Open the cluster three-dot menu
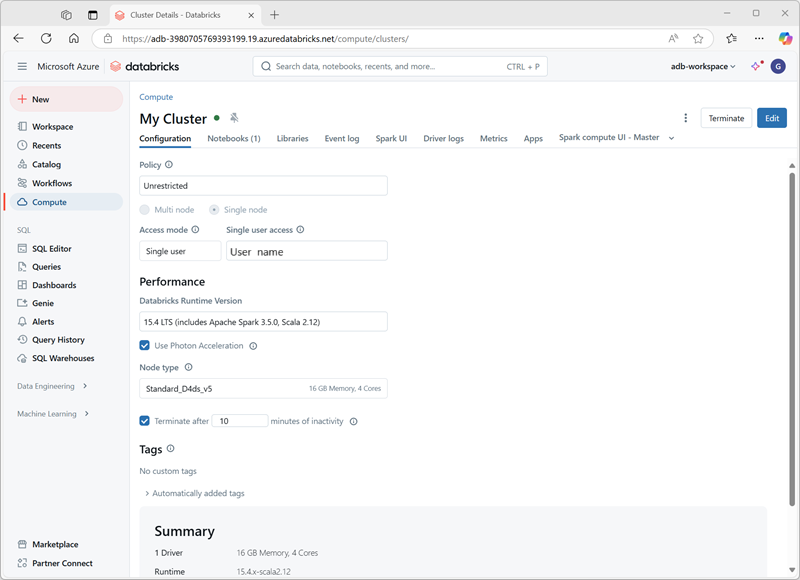 [x=685, y=117]
